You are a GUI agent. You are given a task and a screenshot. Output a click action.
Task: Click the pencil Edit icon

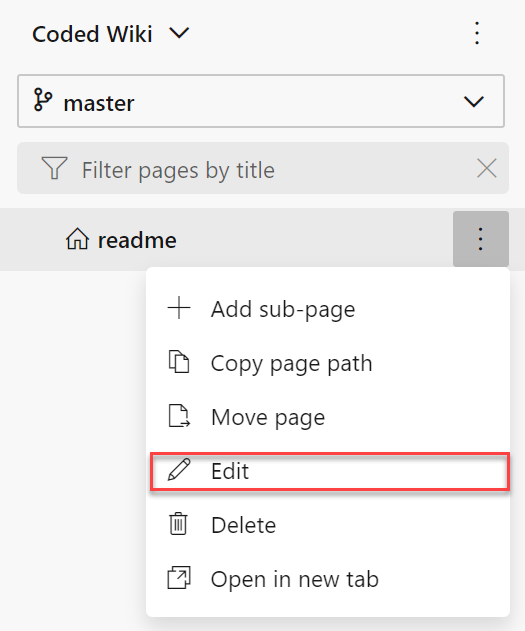[179, 470]
